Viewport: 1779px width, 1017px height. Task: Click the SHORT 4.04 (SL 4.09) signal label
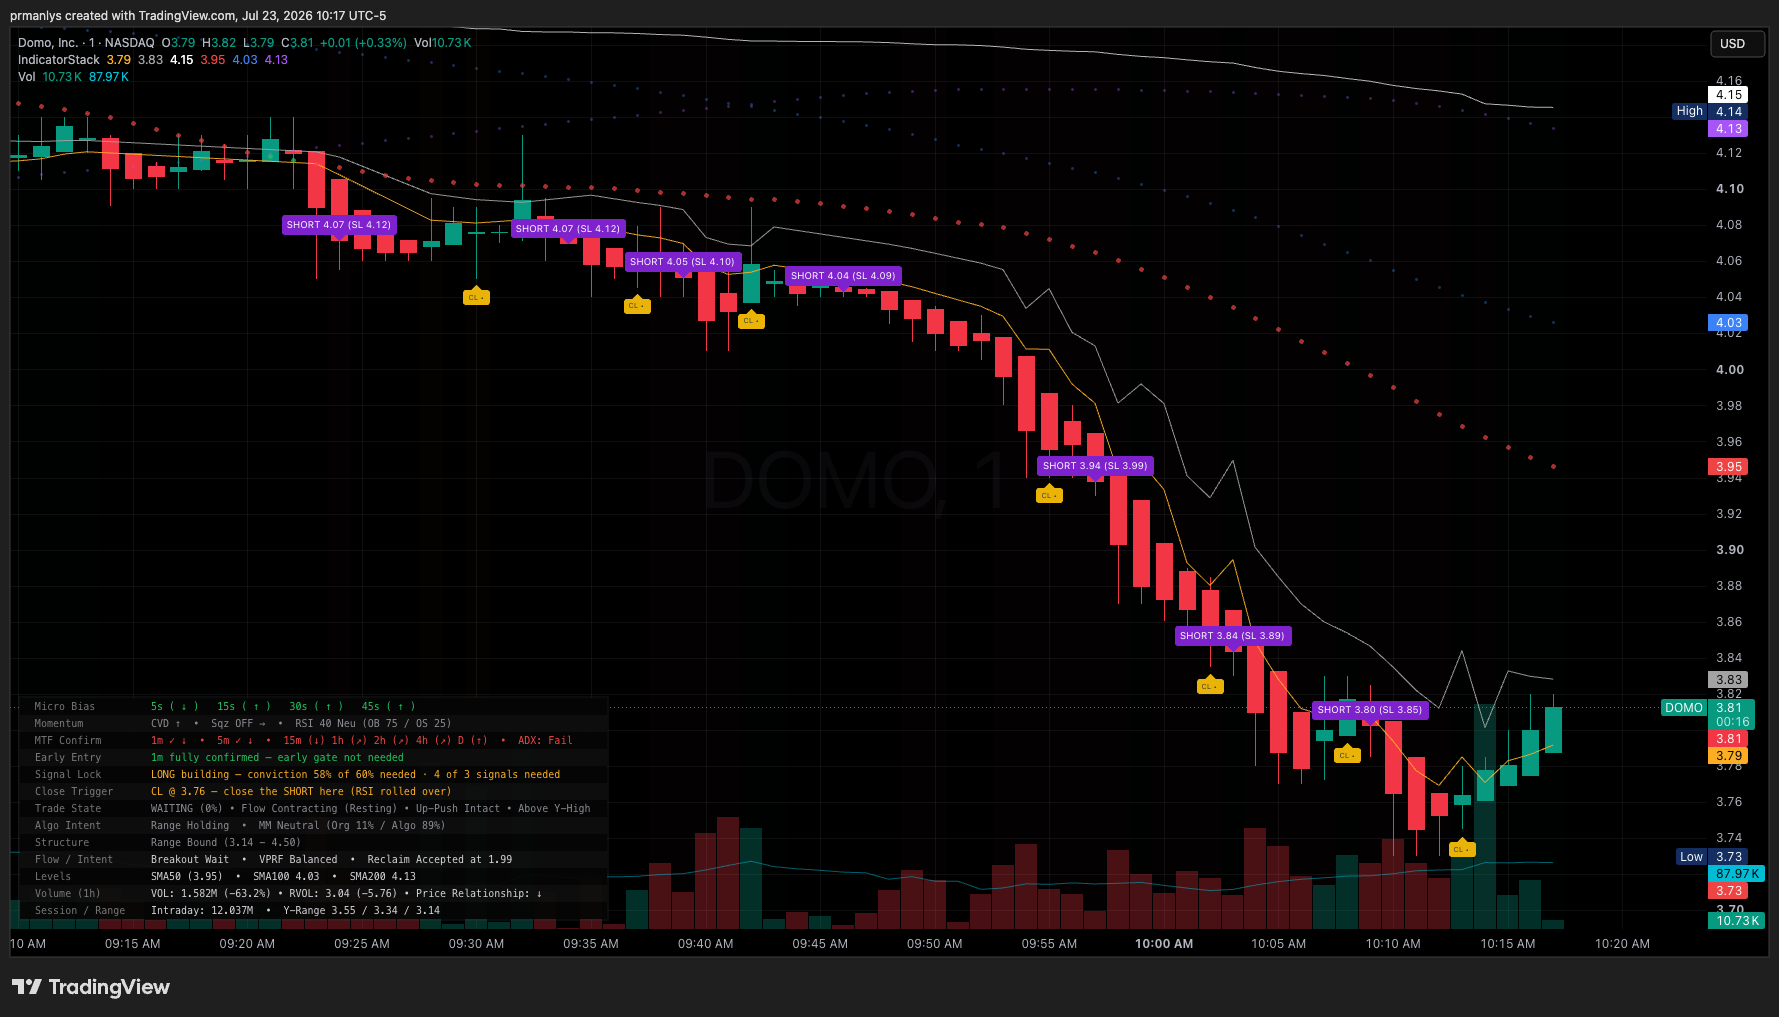[843, 276]
